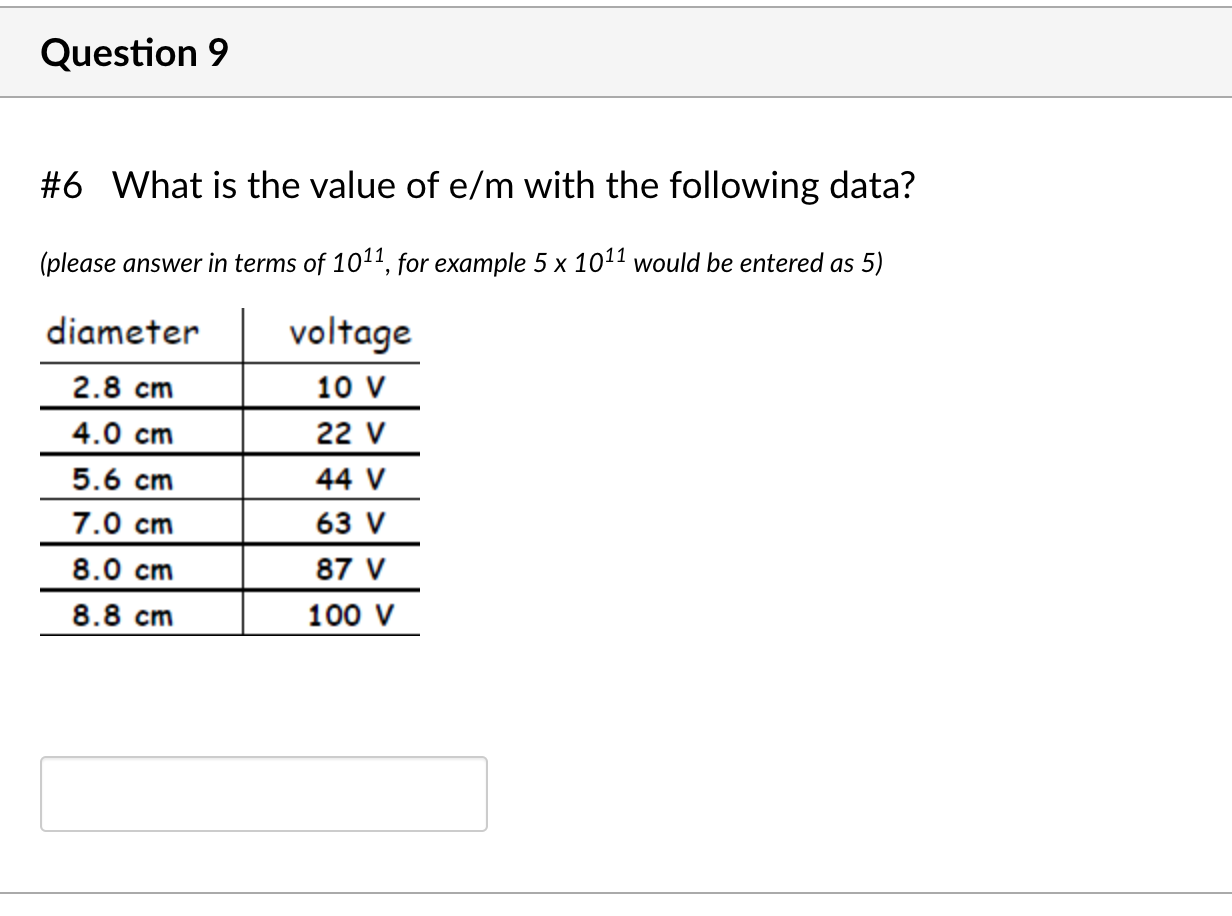Select the #6 question number label
This screenshot has height=916, width=1232.
coord(62,185)
